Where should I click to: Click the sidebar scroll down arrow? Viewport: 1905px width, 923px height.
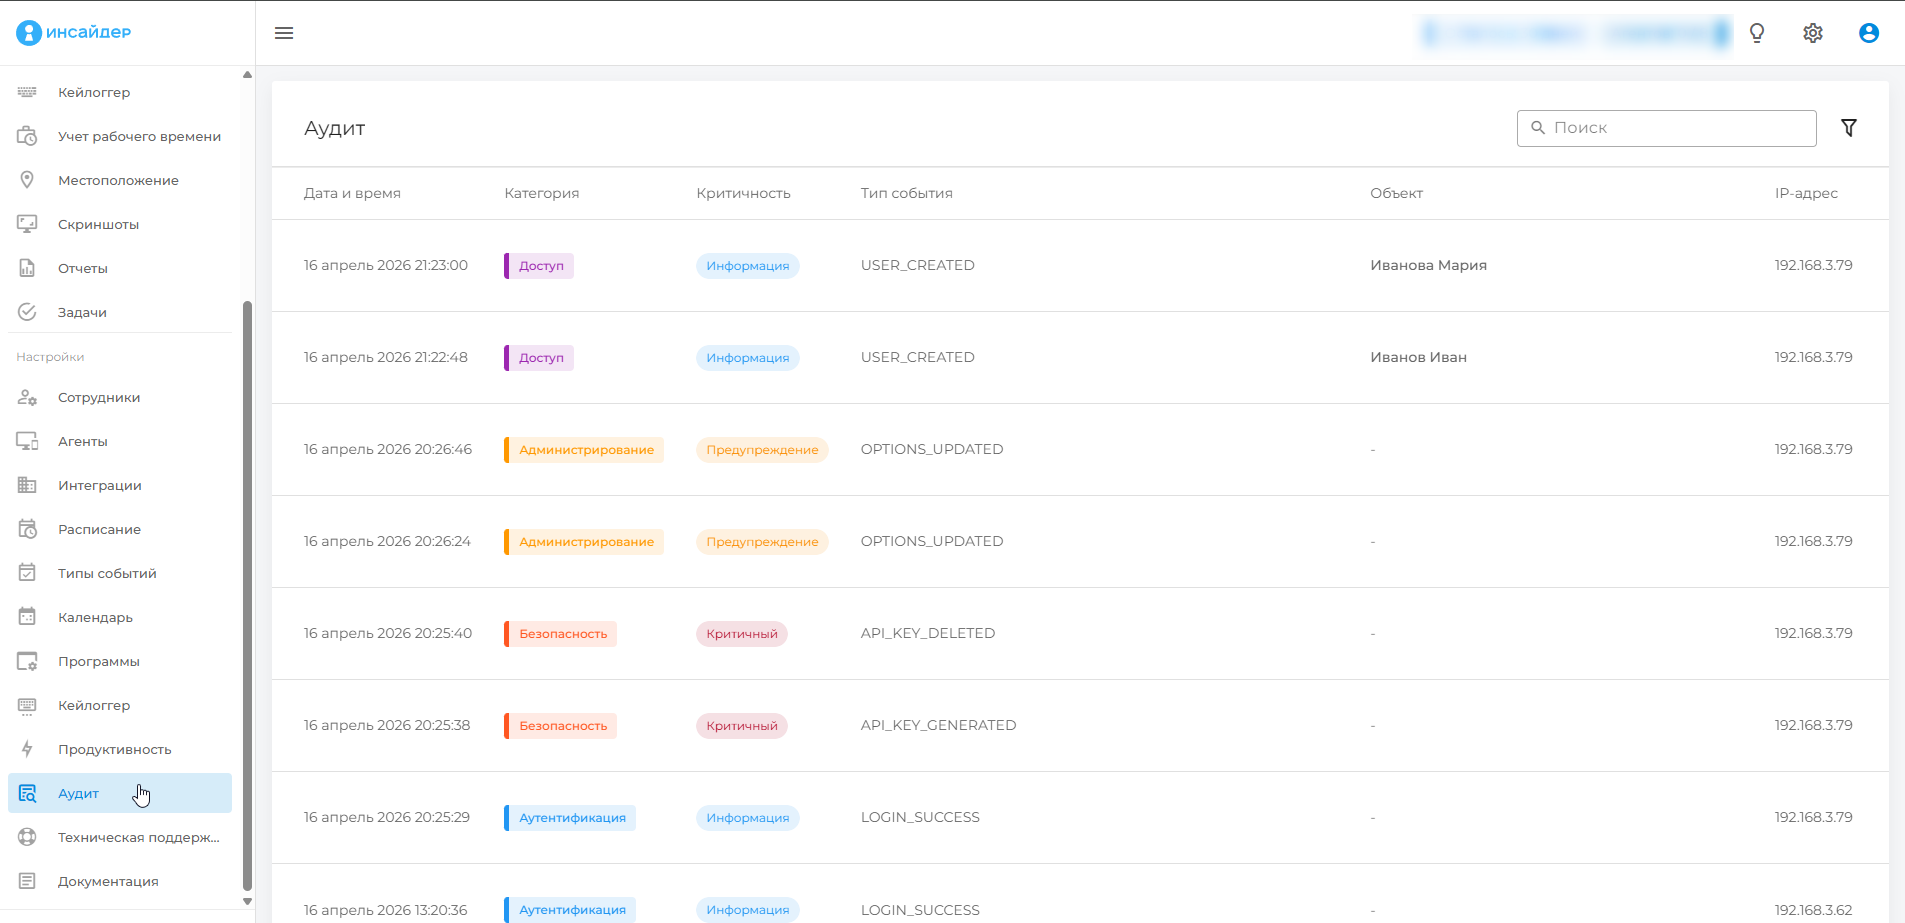pos(247,901)
